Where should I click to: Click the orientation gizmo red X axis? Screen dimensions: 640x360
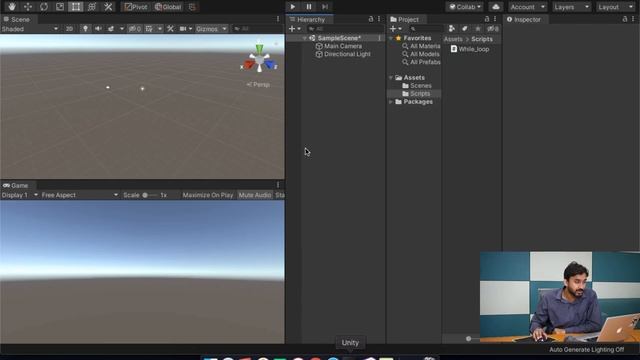pos(249,65)
